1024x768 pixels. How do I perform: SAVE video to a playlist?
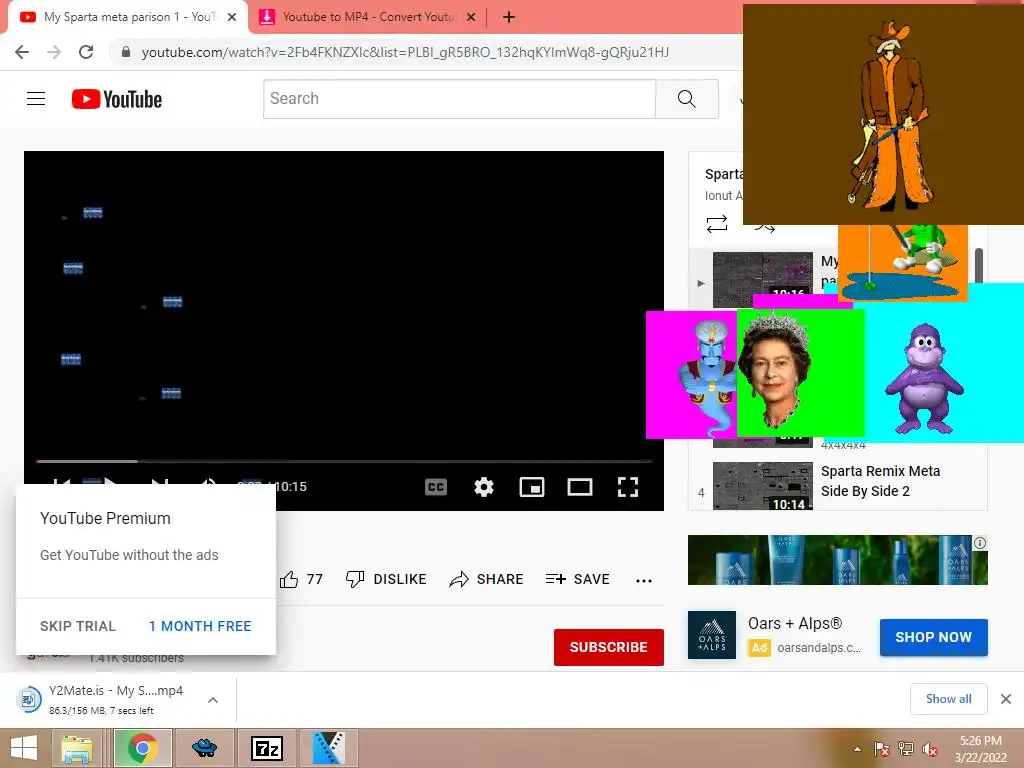(577, 579)
